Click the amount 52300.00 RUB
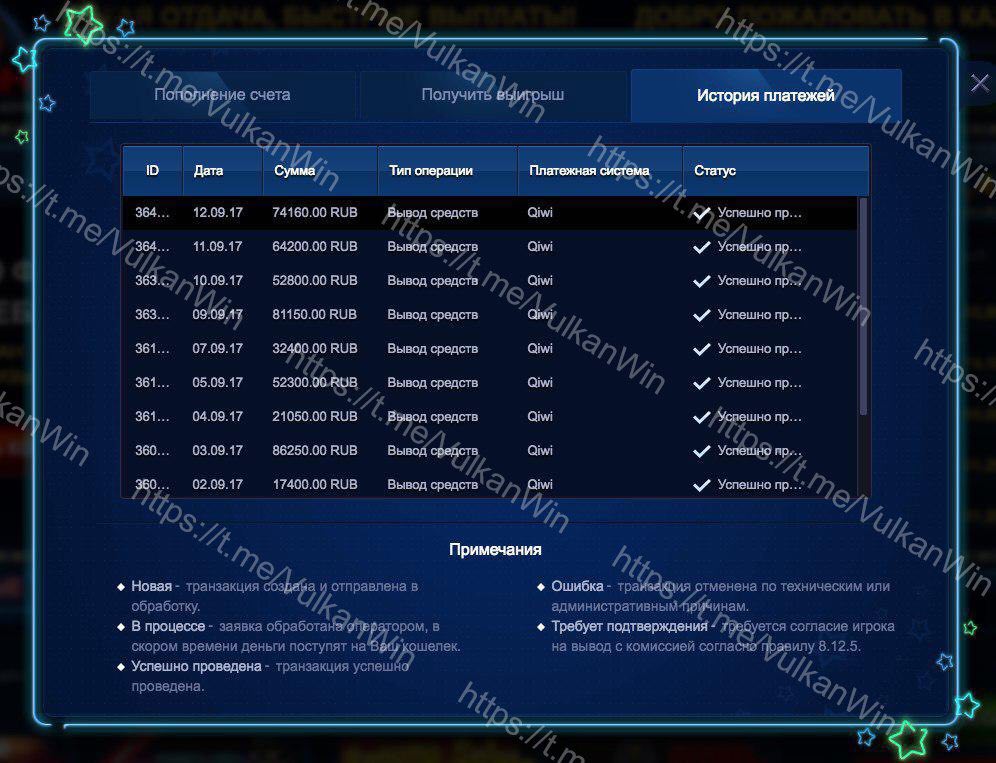This screenshot has width=996, height=763. pyautogui.click(x=314, y=382)
